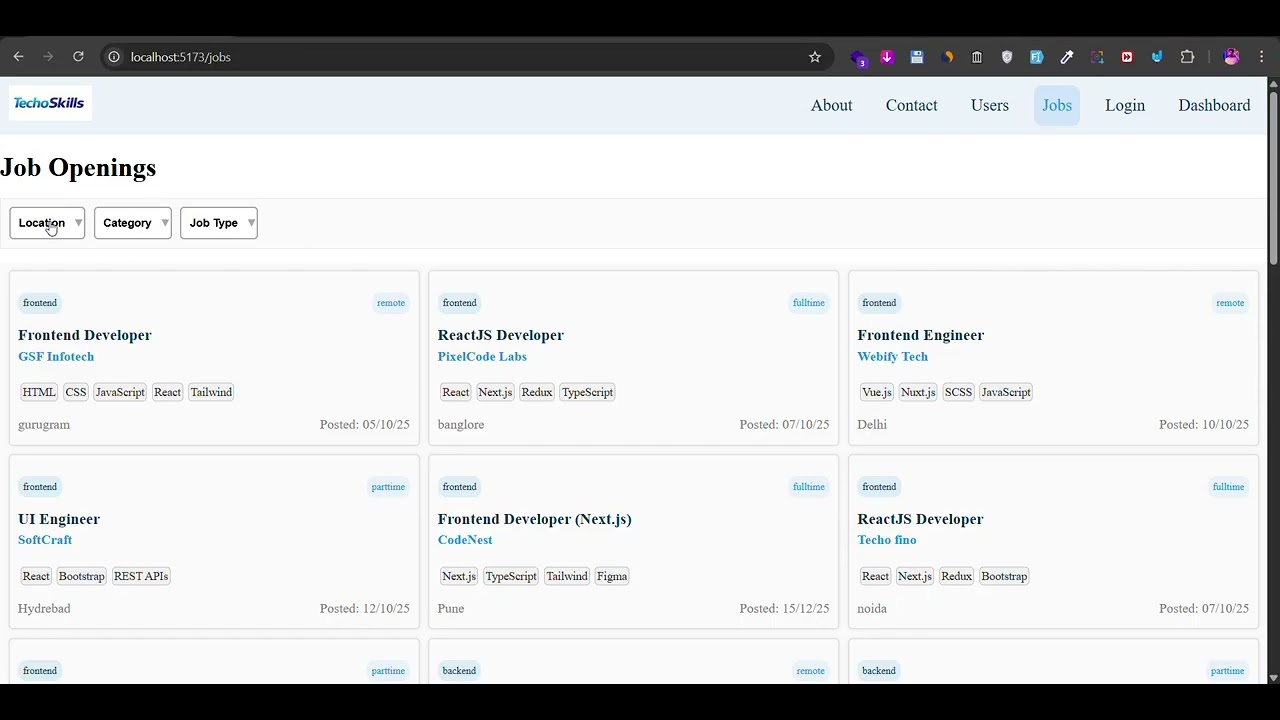Reload the jobs page
The image size is (1280, 720).
click(78, 57)
